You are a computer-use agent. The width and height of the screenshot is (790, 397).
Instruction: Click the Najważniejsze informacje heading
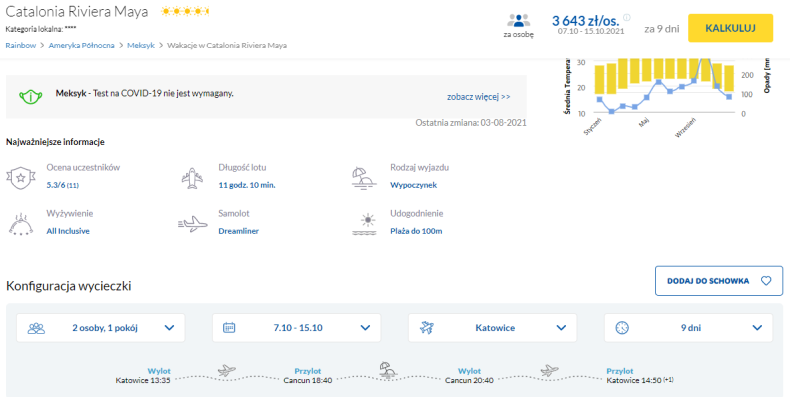[55, 142]
